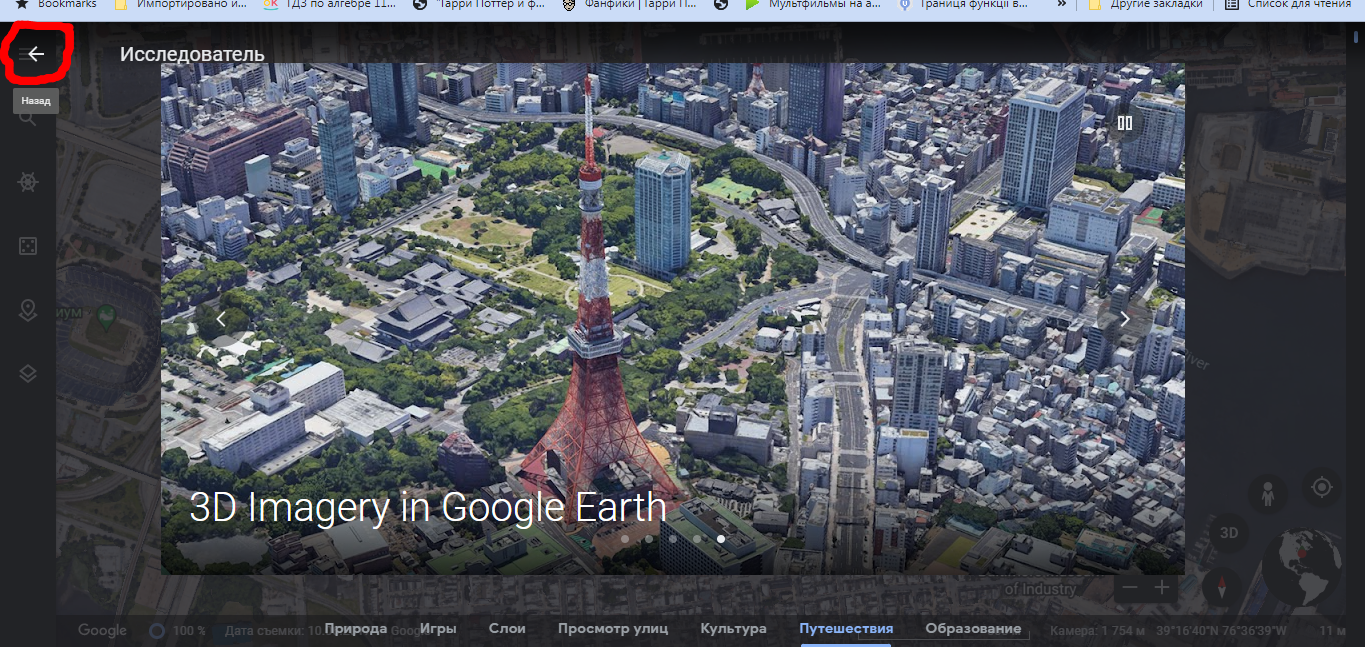
Task: Open Список для чтения reading list
Action: 1288,4
